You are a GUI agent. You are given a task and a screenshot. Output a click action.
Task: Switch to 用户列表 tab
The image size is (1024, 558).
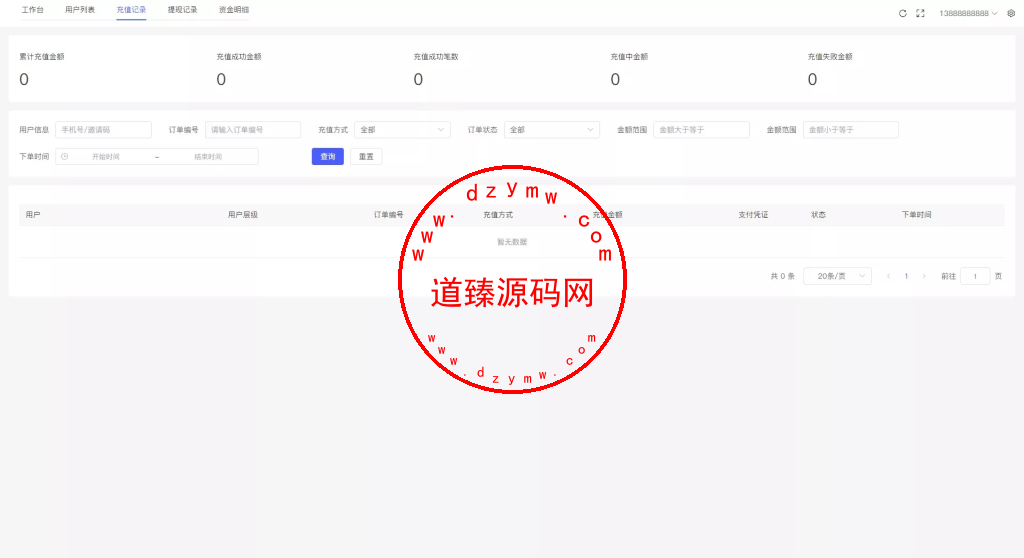80,10
